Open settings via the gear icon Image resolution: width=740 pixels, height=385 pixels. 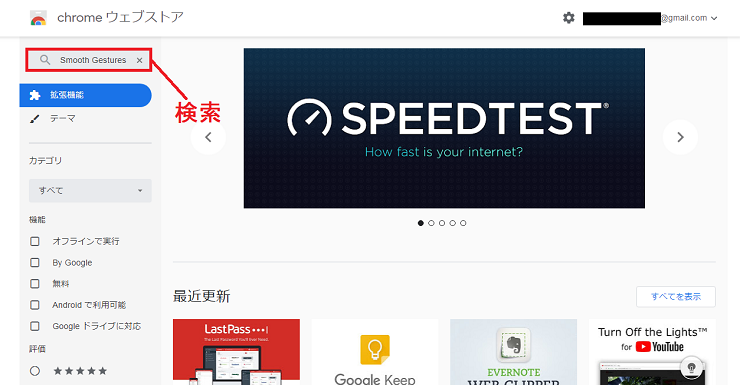569,18
